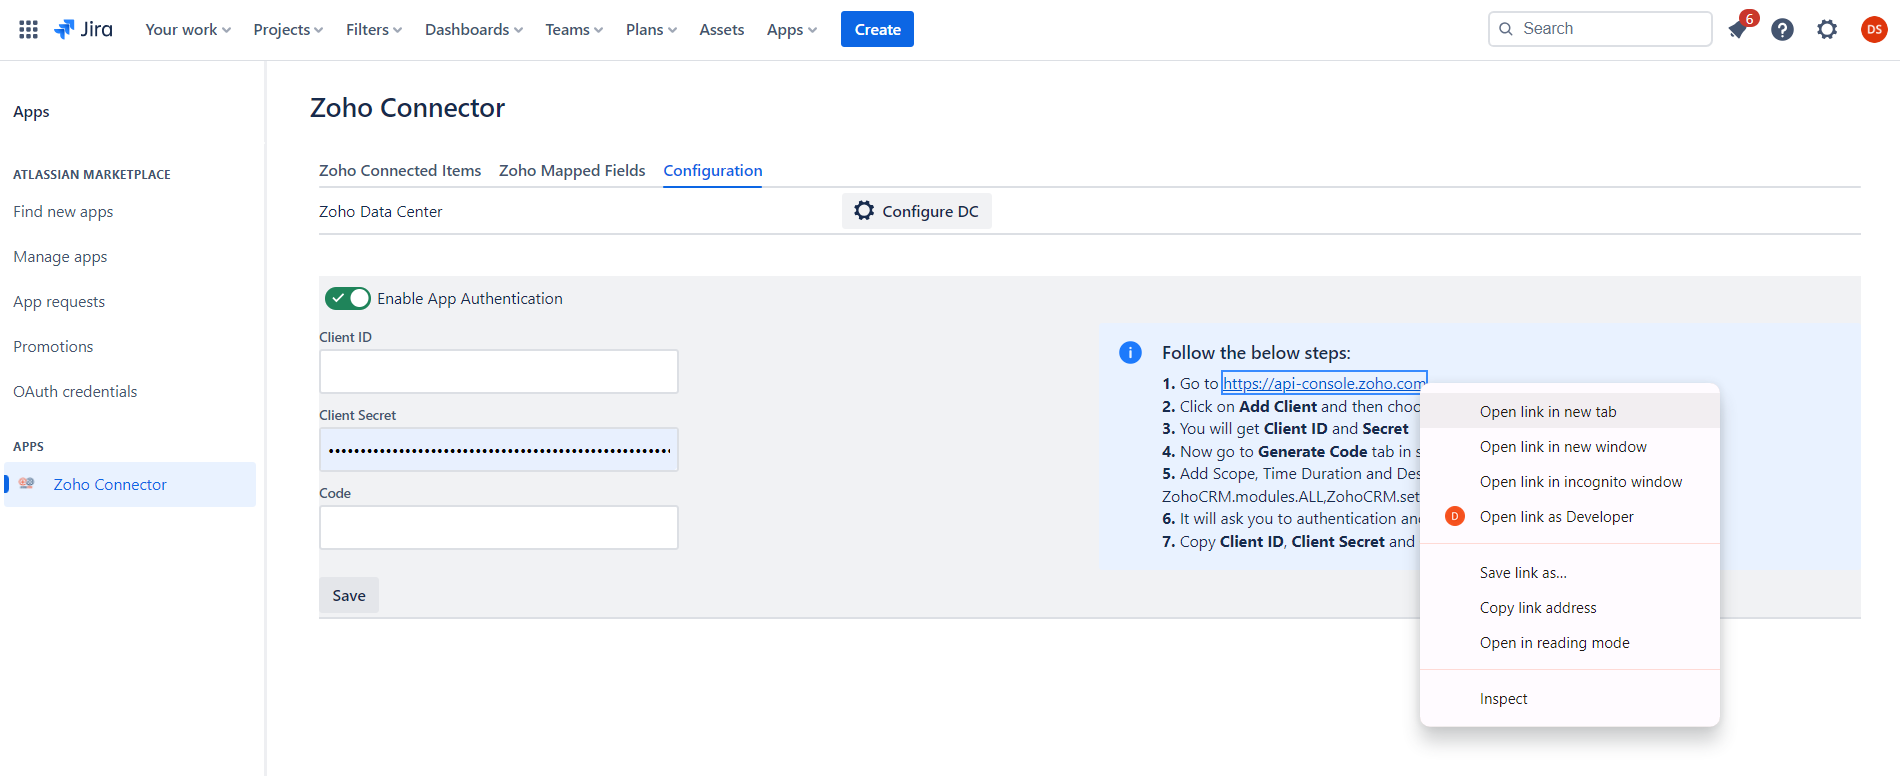Open the api-console.zoho.com link
The image size is (1900, 776).
(x=1323, y=383)
